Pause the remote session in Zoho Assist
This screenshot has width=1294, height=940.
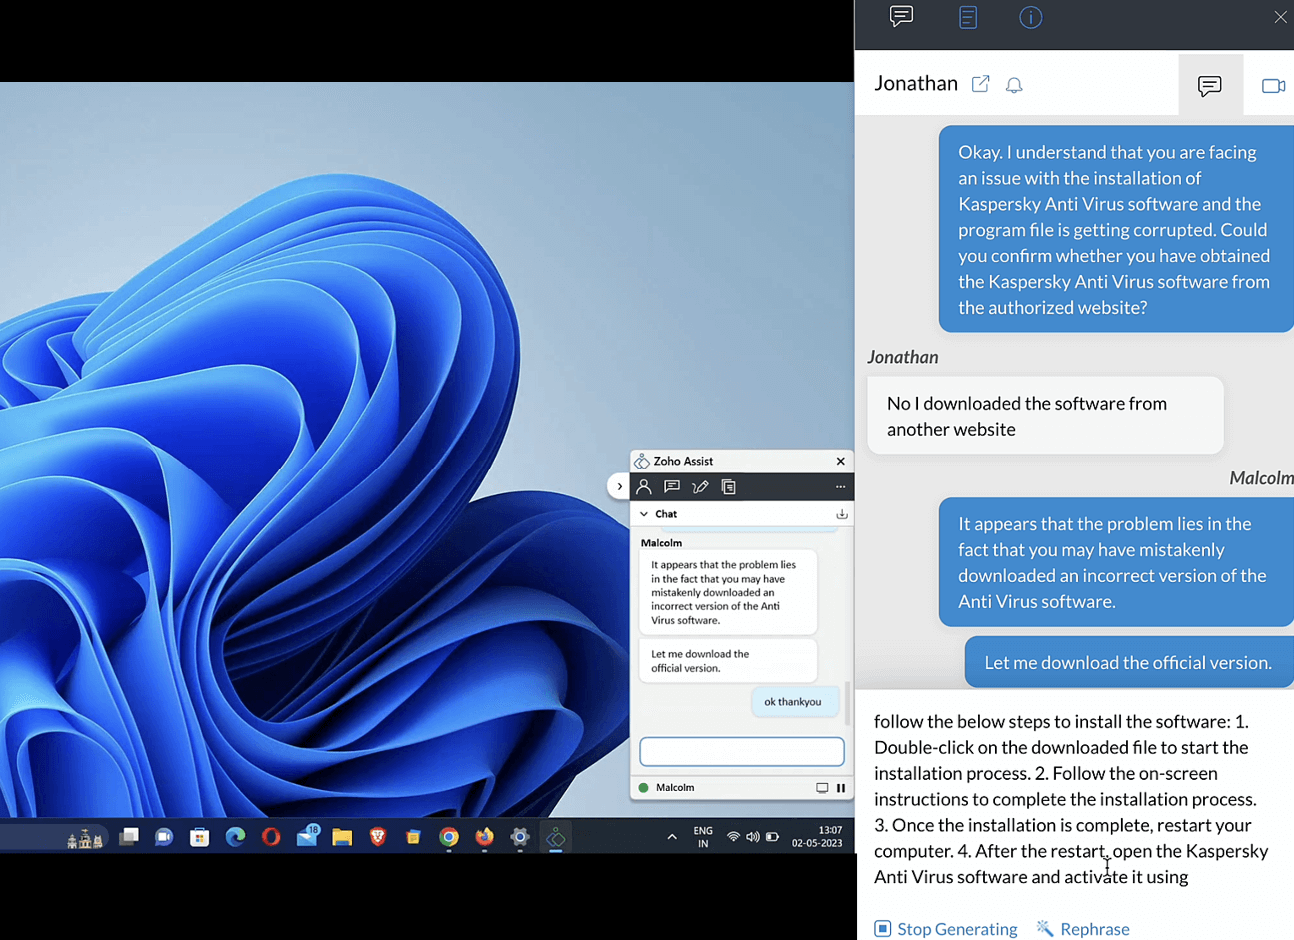[841, 788]
